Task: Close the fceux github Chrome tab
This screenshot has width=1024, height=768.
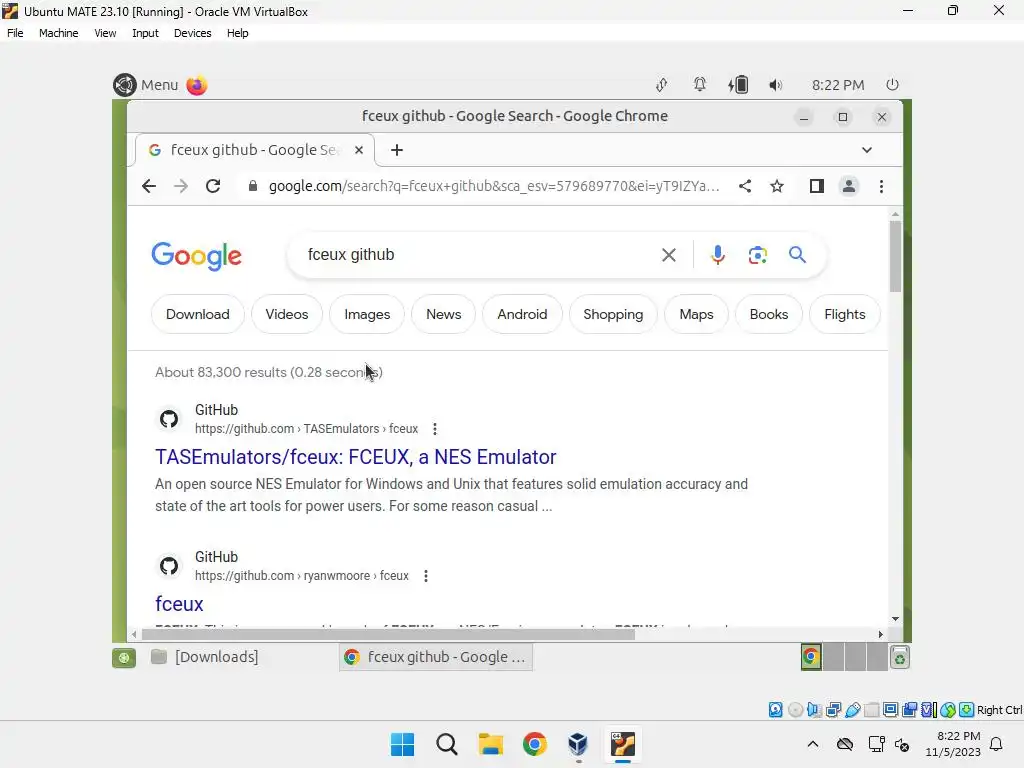Action: click(359, 150)
